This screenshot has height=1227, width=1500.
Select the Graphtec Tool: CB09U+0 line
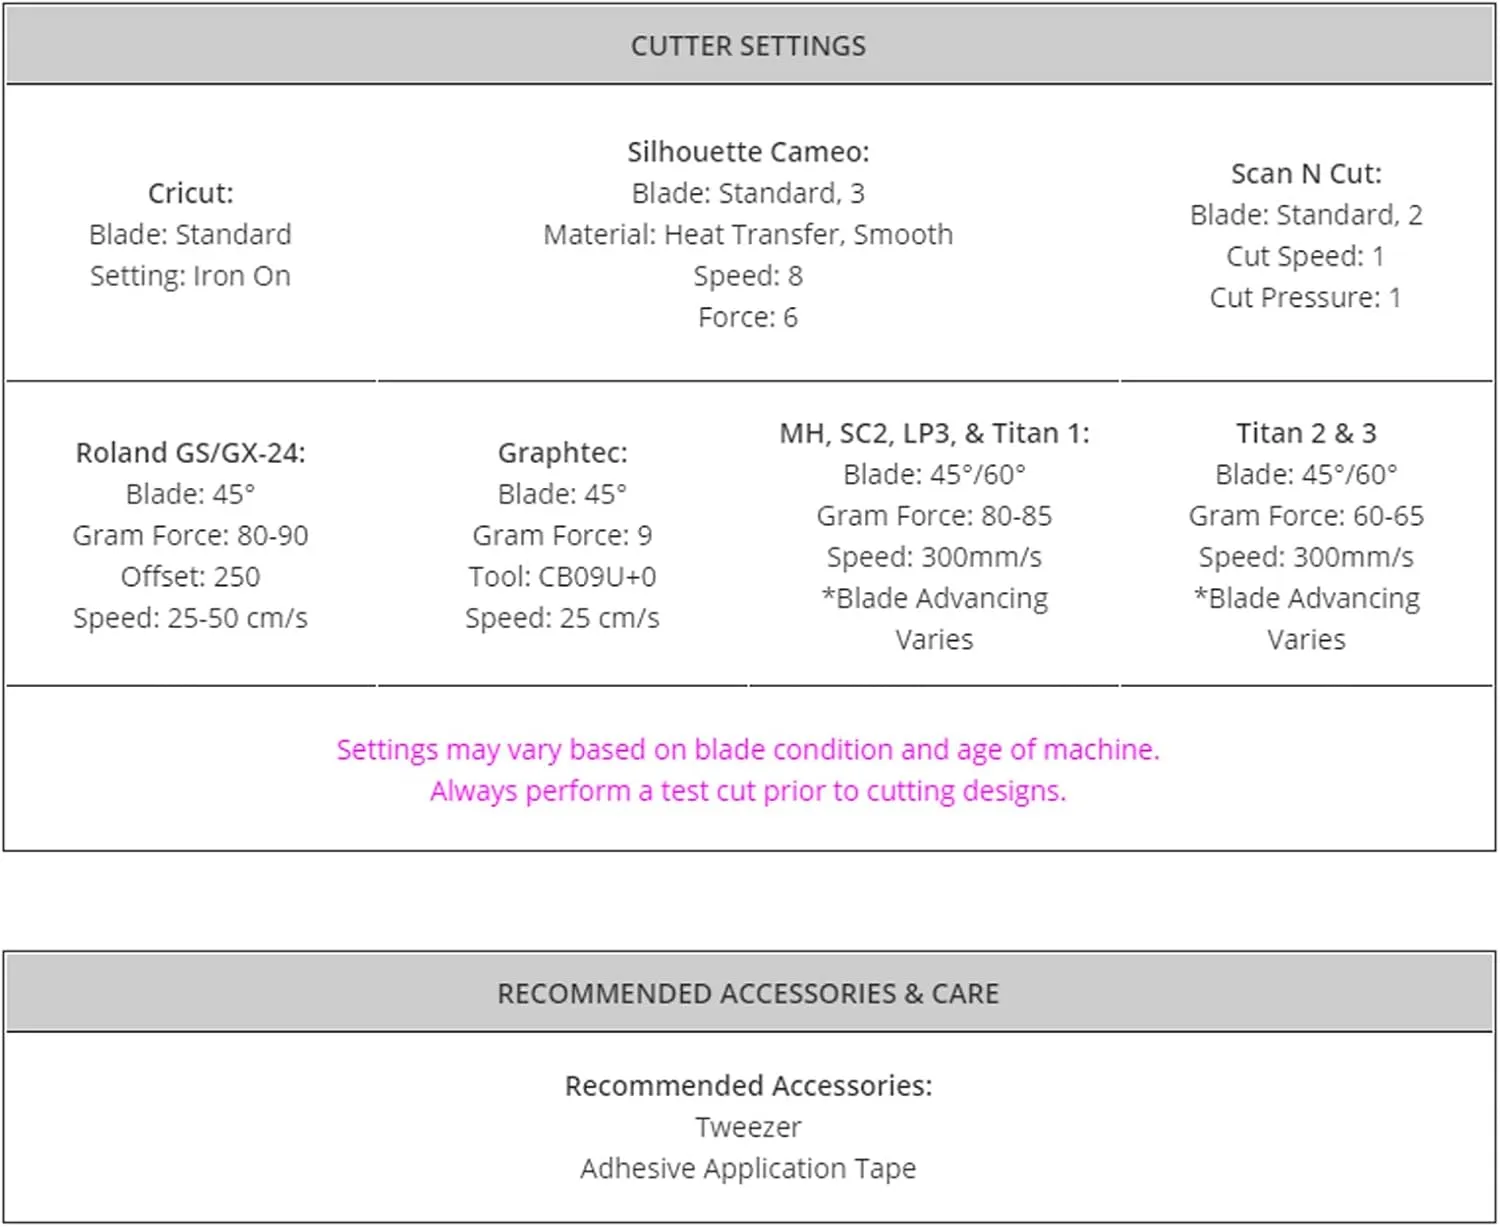[x=562, y=577]
